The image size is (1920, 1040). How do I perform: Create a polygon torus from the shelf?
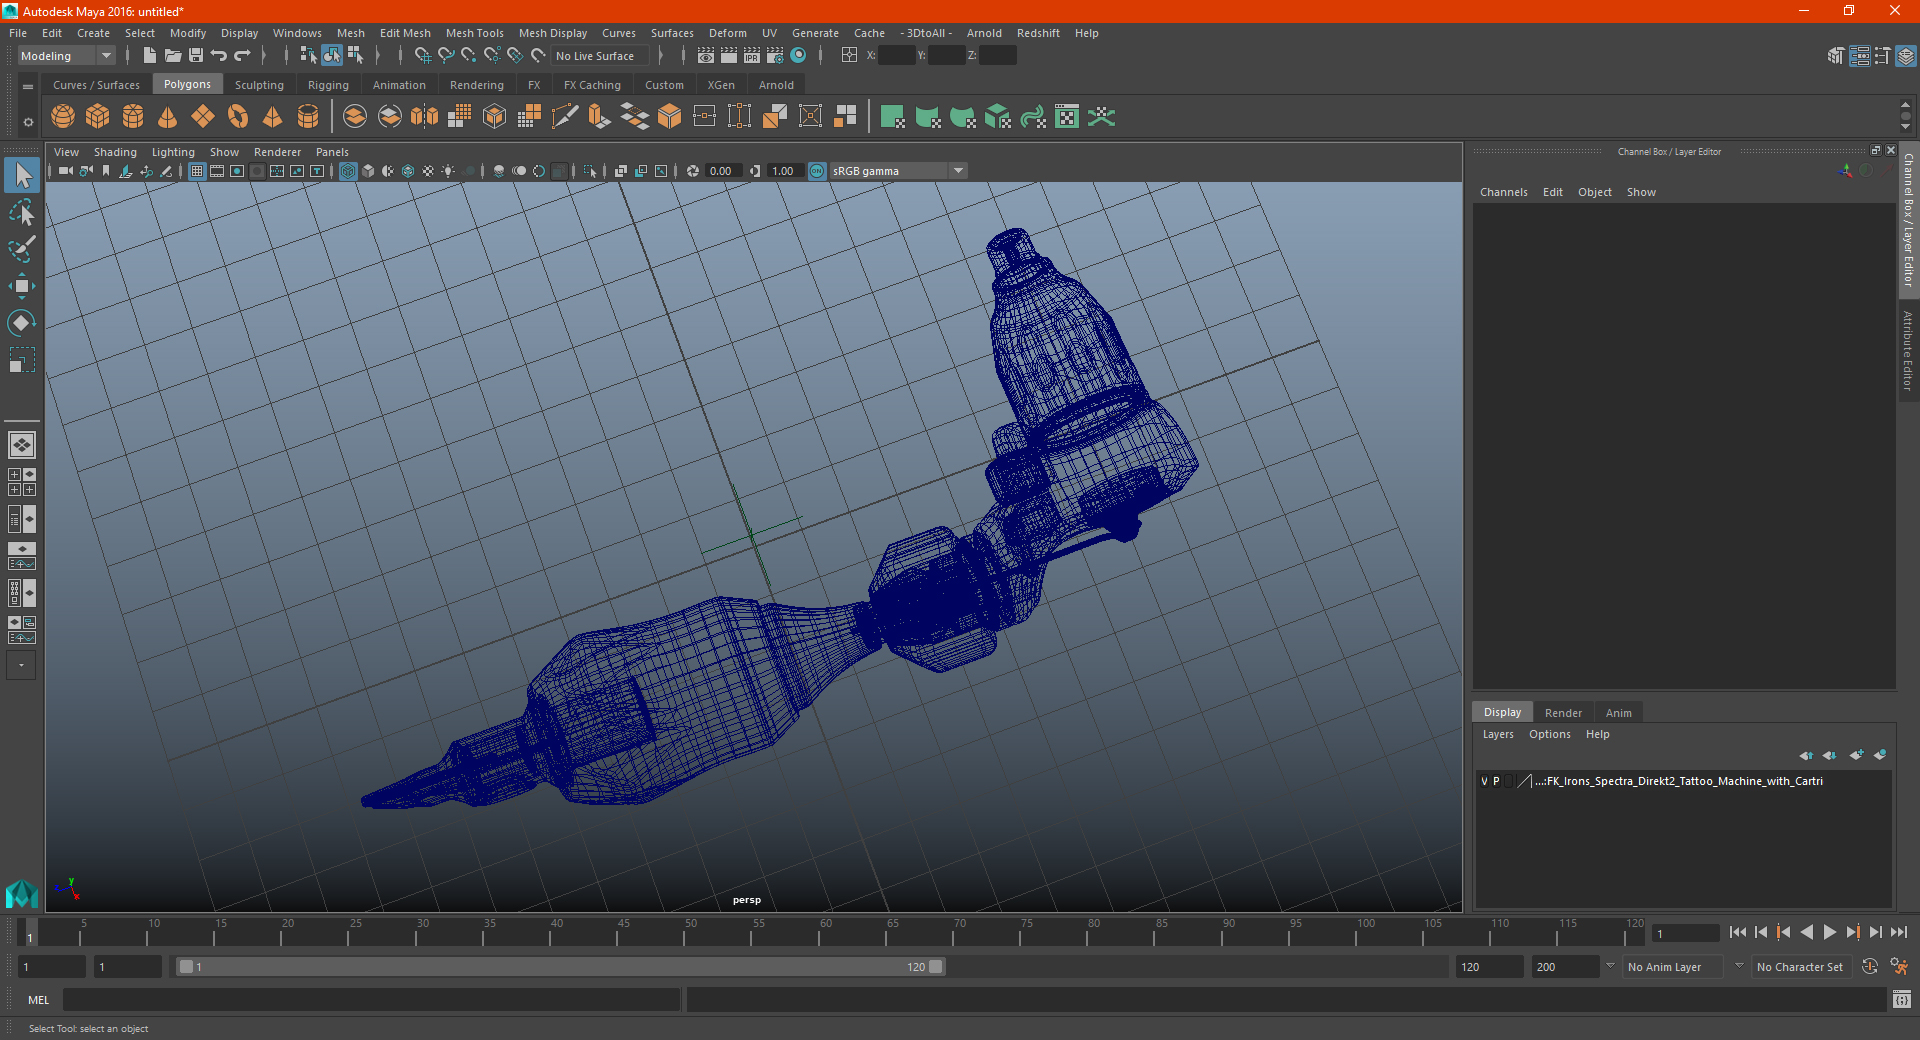click(238, 117)
